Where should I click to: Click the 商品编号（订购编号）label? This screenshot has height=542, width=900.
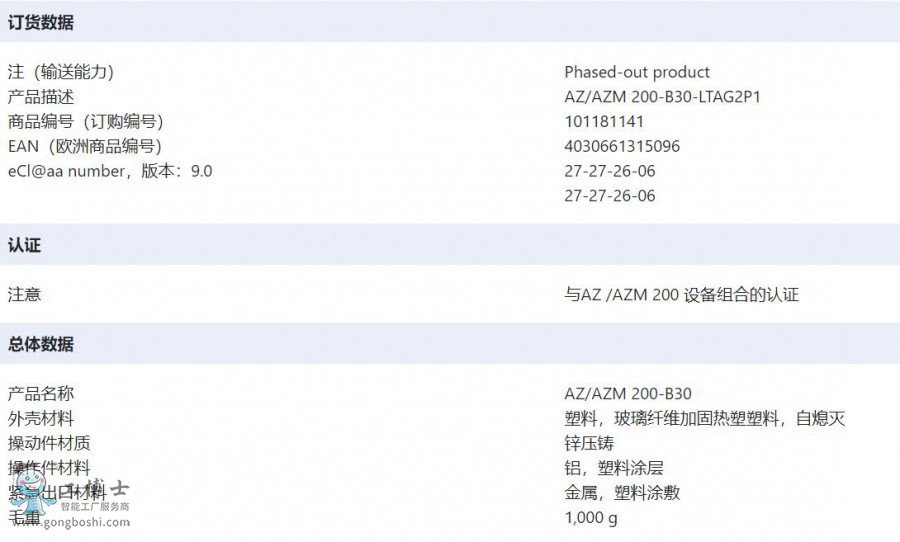click(85, 121)
